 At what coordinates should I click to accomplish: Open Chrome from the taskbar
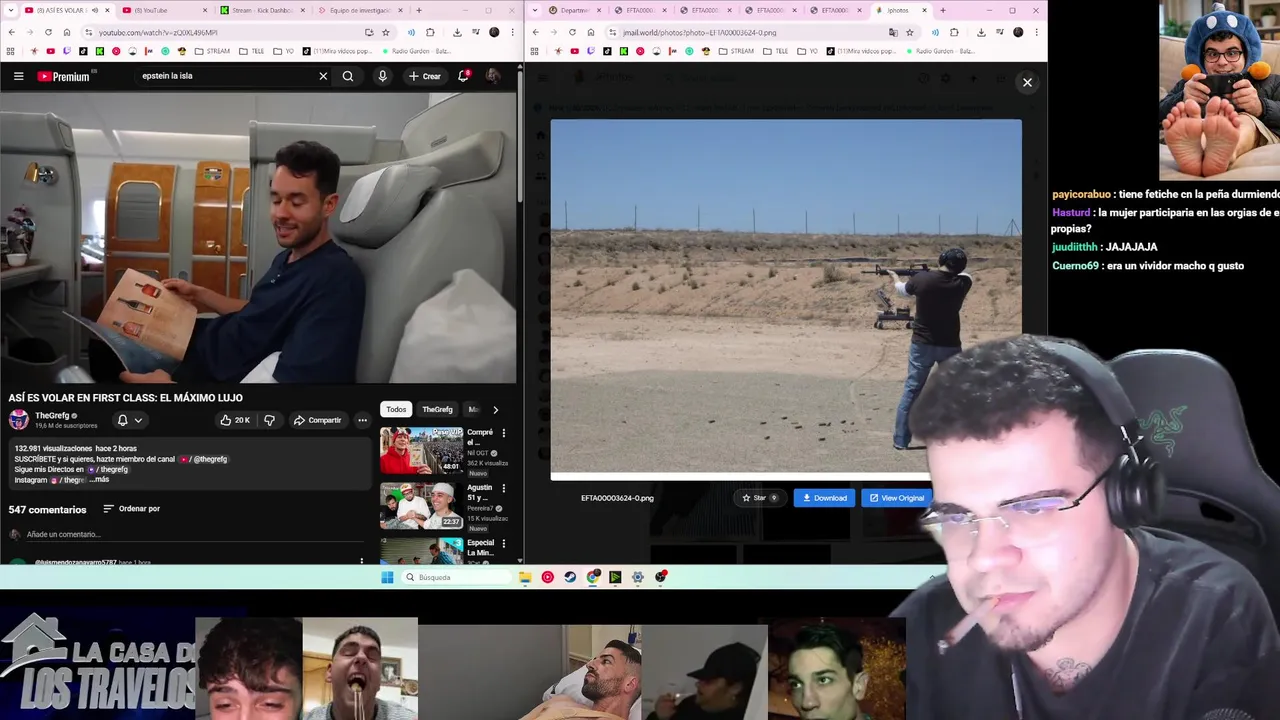[x=593, y=577]
